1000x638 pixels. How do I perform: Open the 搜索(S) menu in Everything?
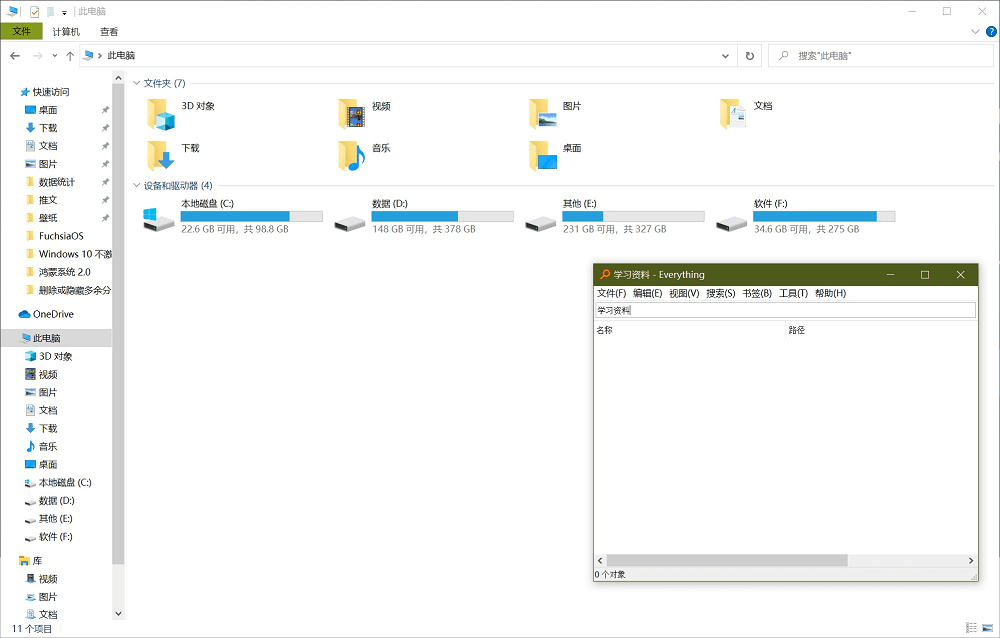pyautogui.click(x=720, y=293)
